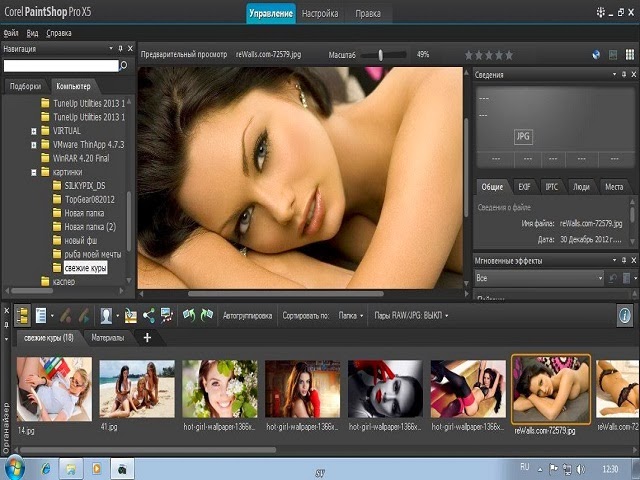Screen dimensions: 640x480
Task: Rotate left using the organizer toolbar icon
Action: (x=189, y=315)
